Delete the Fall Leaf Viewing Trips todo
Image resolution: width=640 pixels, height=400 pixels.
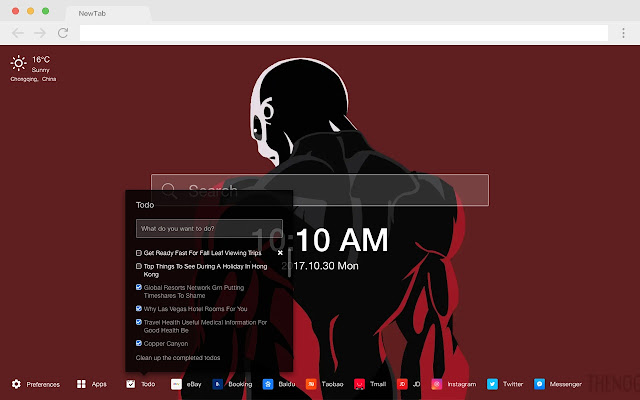[x=280, y=253]
